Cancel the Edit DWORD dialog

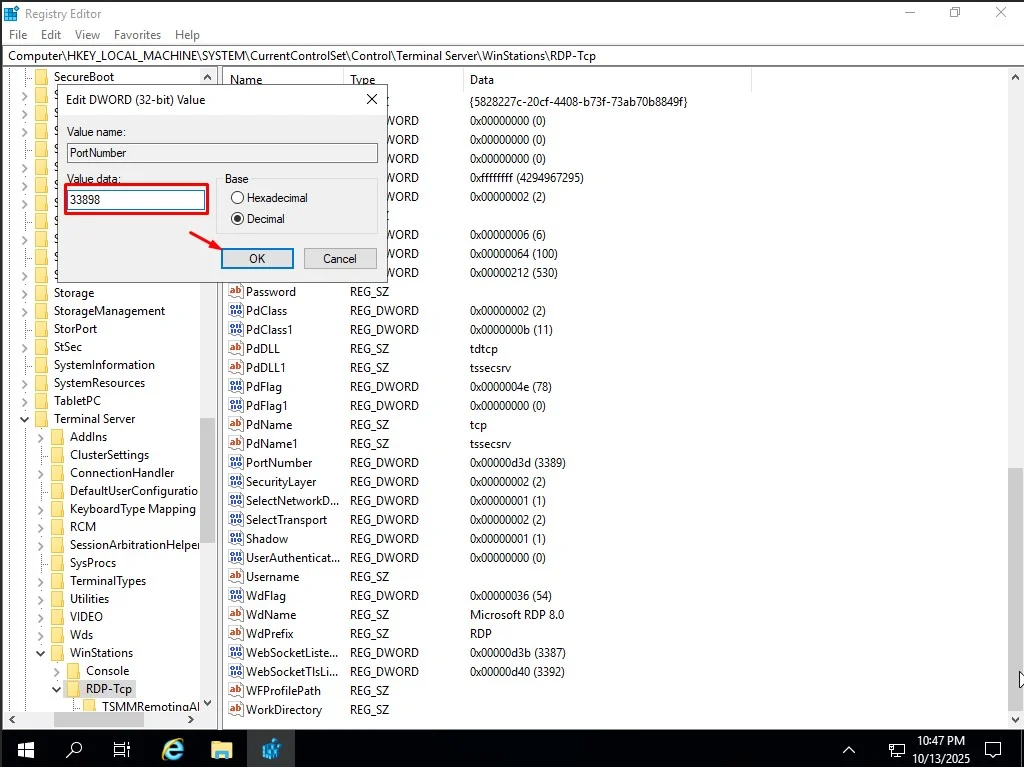(339, 258)
